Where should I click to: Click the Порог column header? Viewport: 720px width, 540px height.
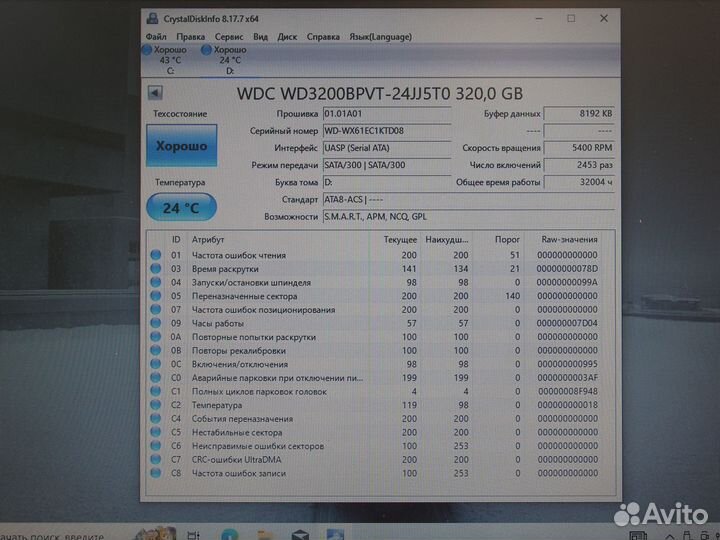[507, 240]
